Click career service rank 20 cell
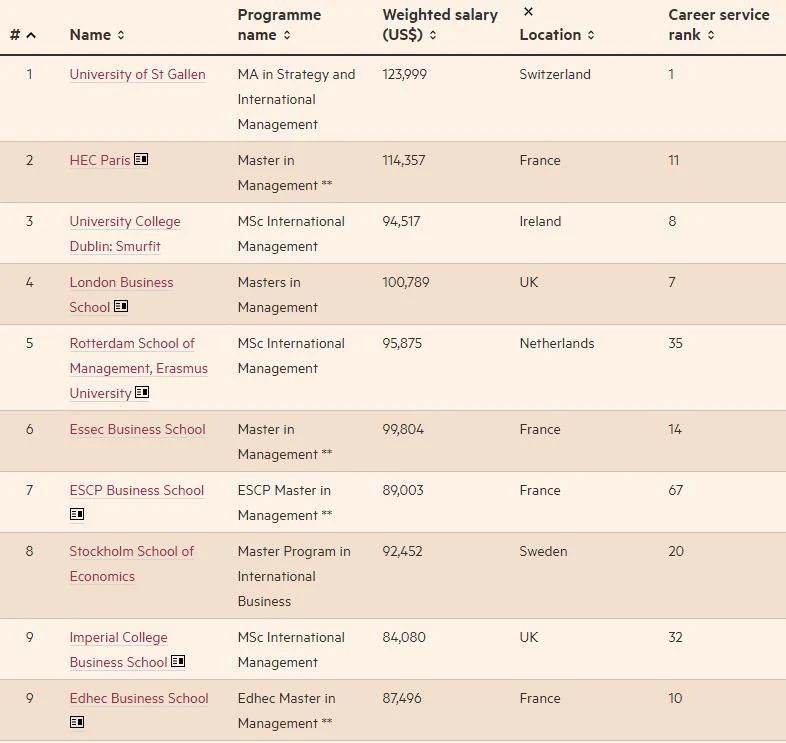786x743 pixels. [x=676, y=551]
